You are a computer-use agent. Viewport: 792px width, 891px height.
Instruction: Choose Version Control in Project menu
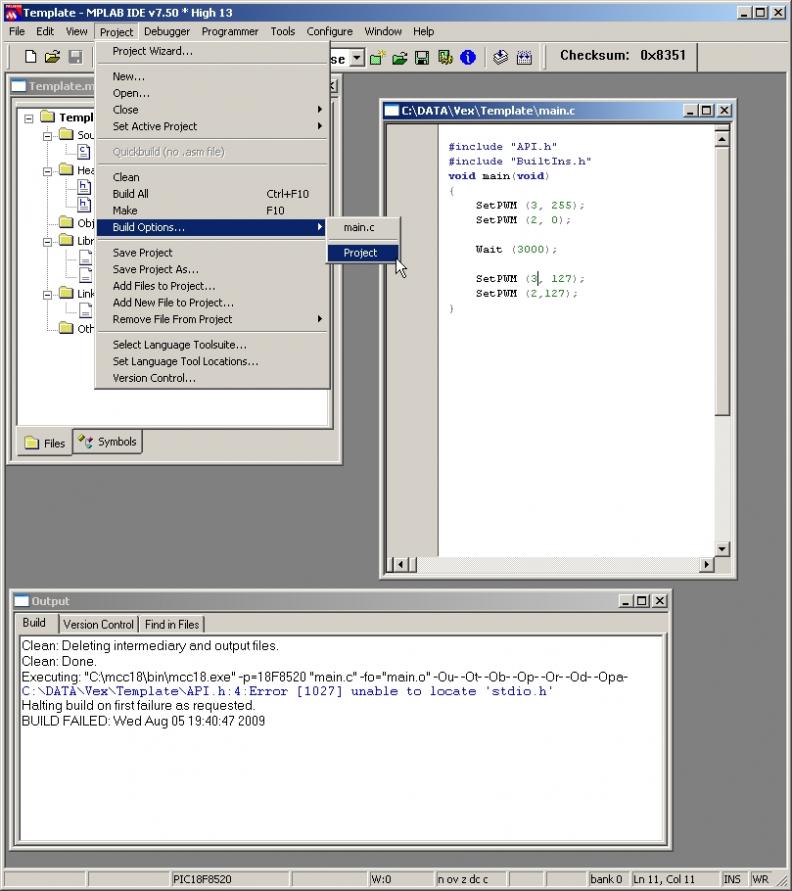point(213,378)
